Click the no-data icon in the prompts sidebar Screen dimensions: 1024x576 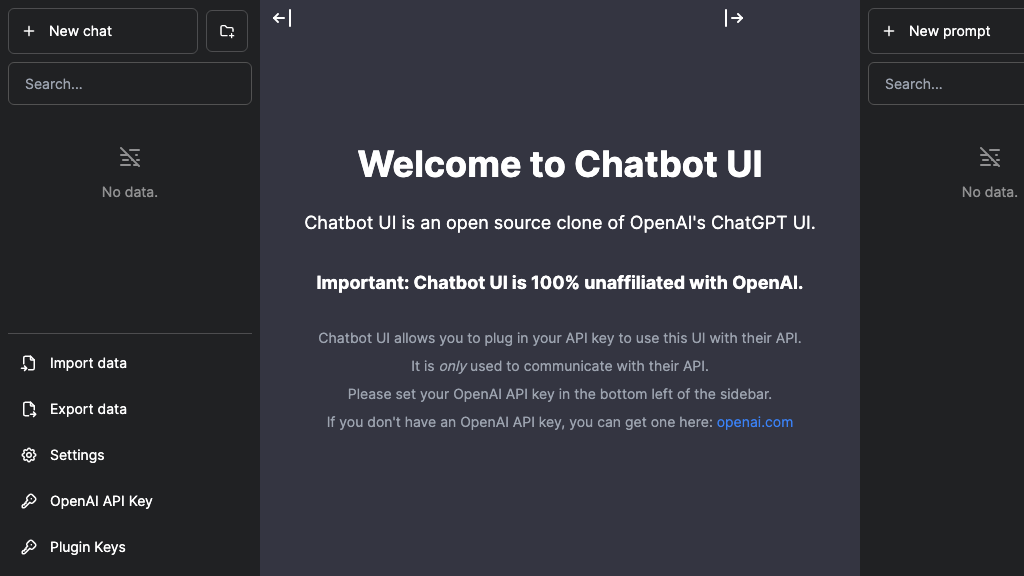point(990,157)
